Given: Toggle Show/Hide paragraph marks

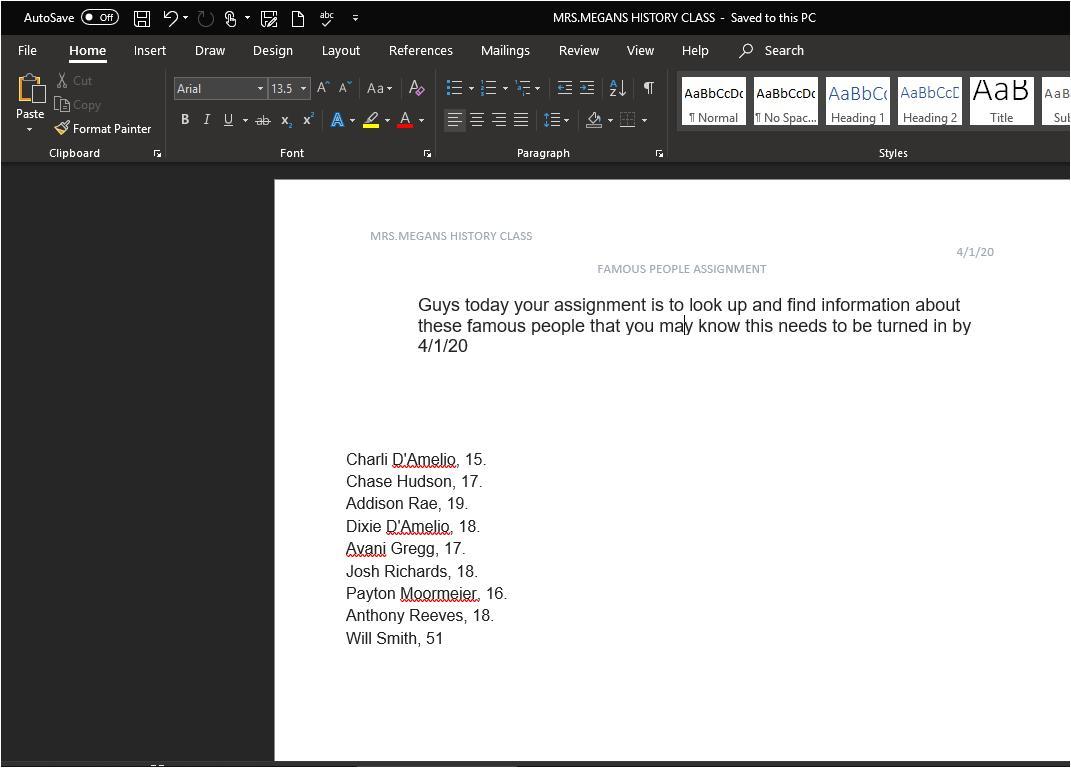Looking at the screenshot, I should click(648, 88).
